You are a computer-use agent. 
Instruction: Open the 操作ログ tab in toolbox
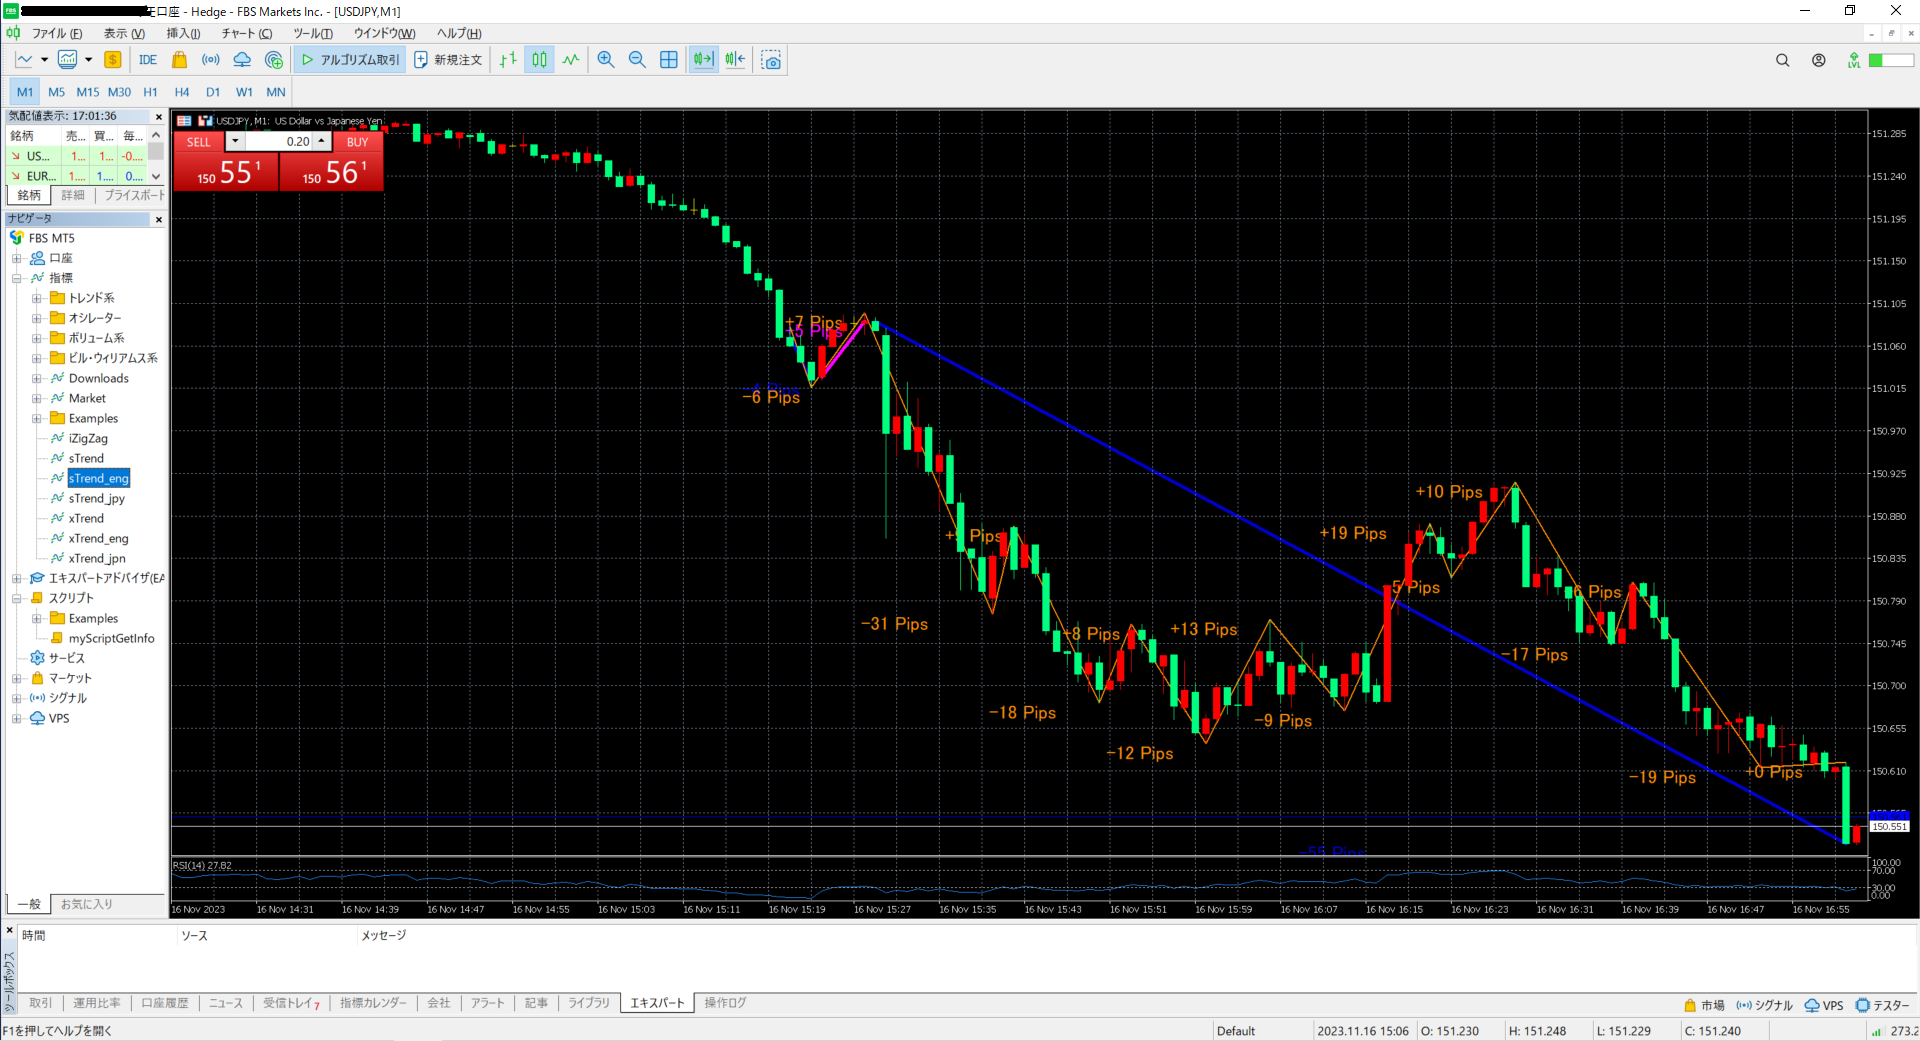click(725, 1003)
